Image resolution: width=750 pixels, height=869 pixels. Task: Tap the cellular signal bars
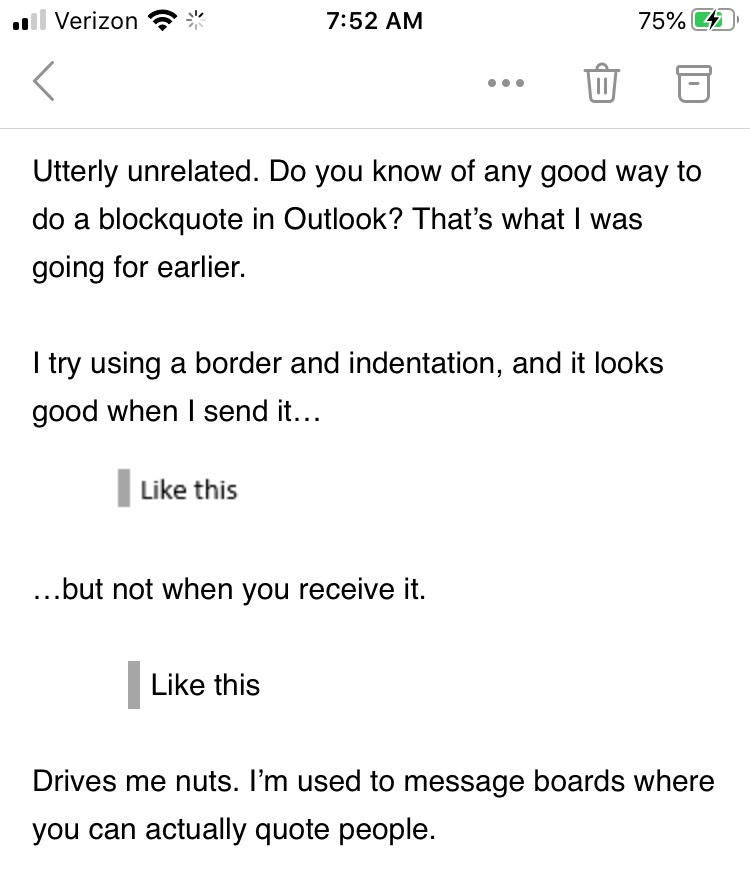tap(29, 21)
